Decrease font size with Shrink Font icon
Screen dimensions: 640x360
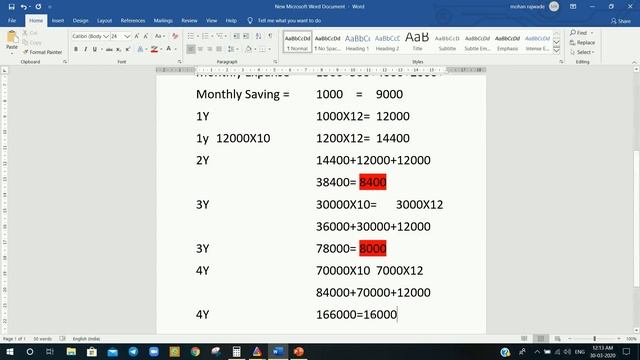coord(146,36)
